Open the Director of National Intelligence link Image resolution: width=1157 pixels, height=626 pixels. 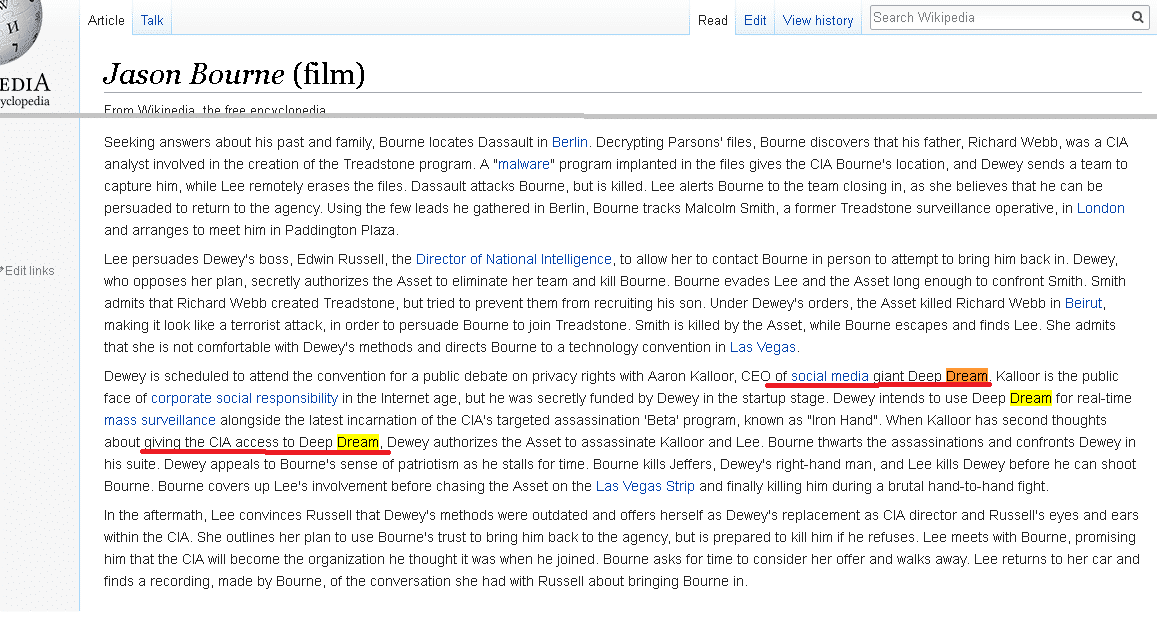(x=513, y=259)
